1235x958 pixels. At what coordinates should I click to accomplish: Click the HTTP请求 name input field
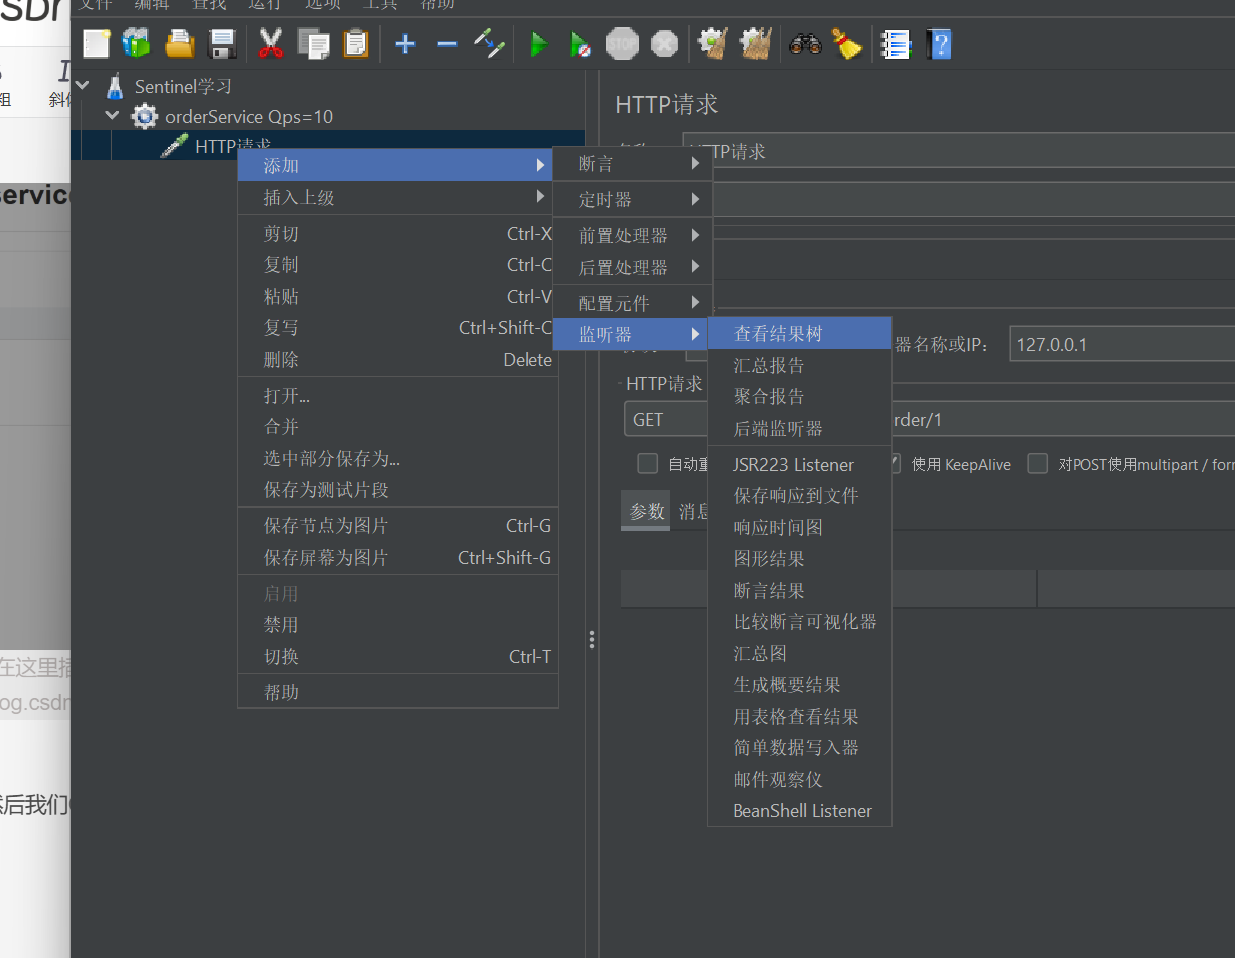[x=958, y=151]
